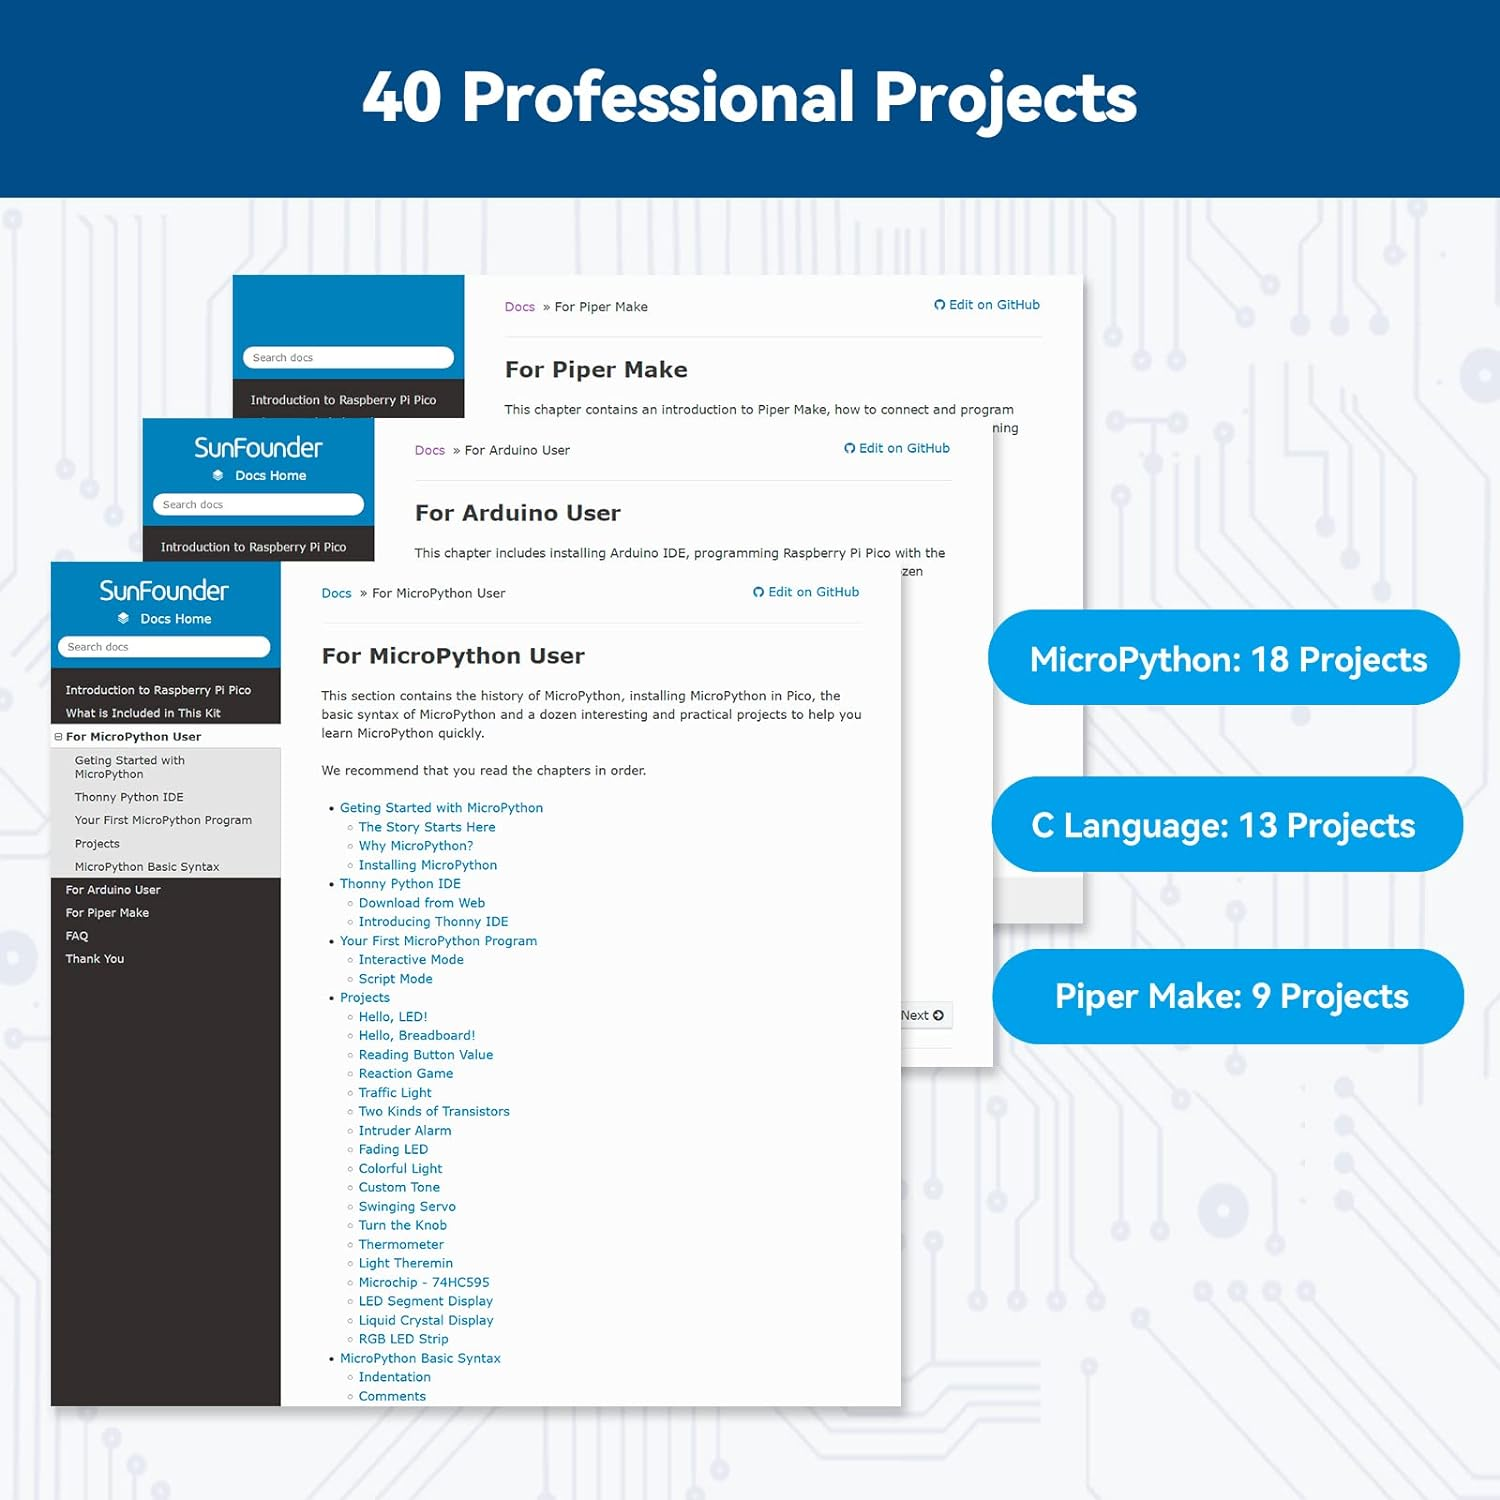Screen dimensions: 1500x1500
Task: Select FAQ in the sidebar
Action: (76, 935)
